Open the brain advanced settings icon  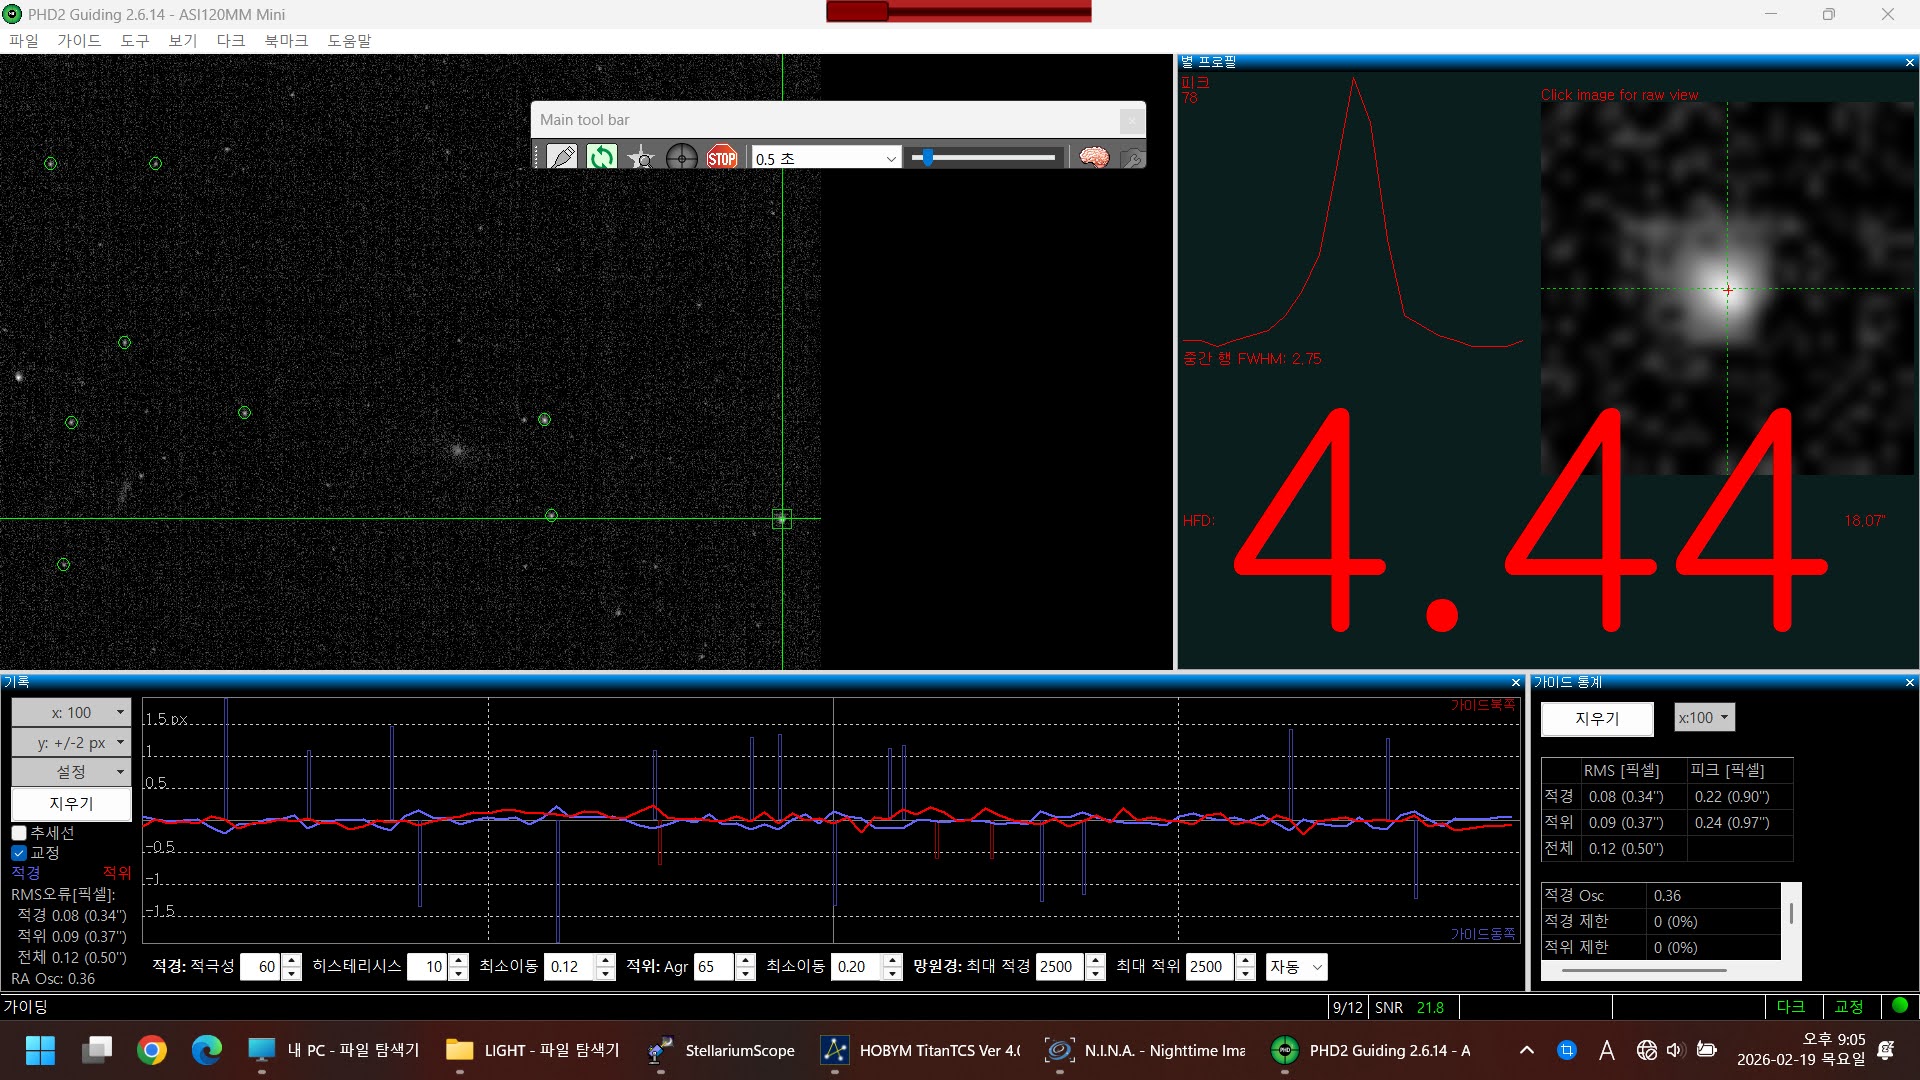[x=1093, y=157]
